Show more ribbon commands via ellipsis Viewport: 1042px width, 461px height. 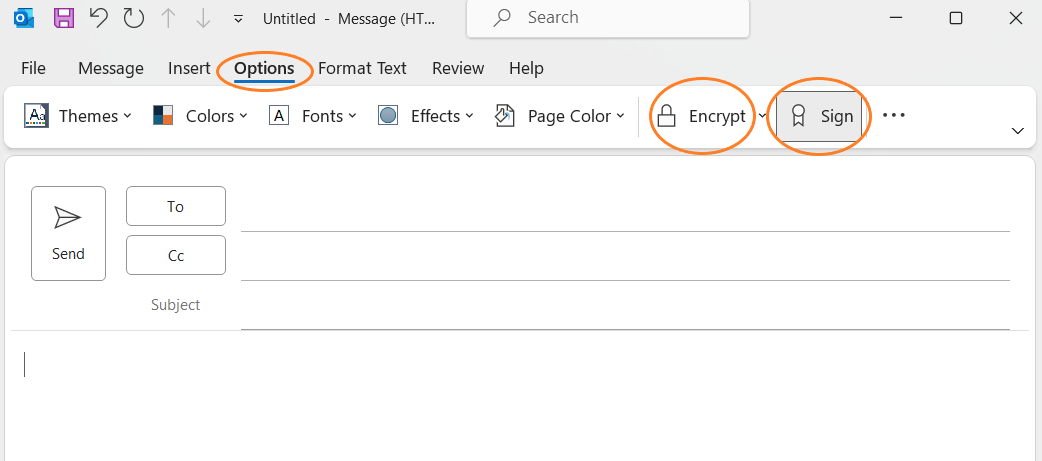pos(894,116)
